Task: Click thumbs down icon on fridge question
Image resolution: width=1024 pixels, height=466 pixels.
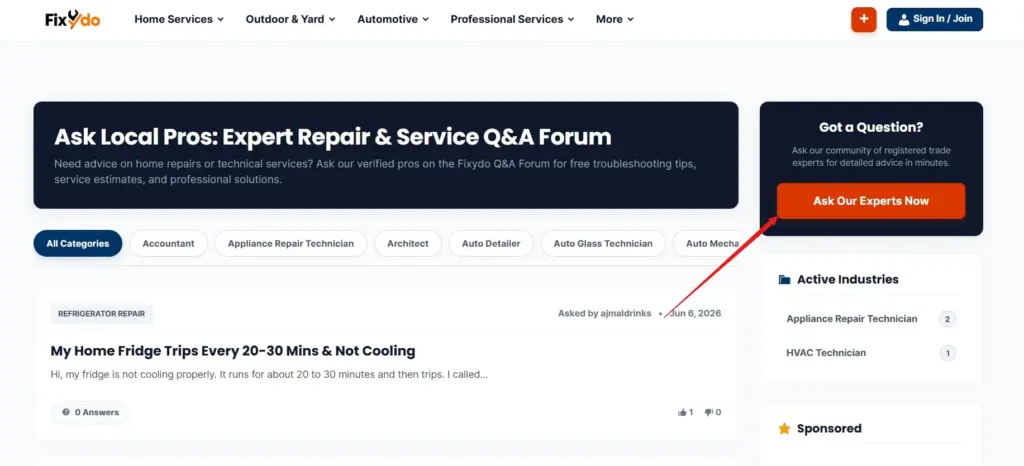Action: point(709,412)
